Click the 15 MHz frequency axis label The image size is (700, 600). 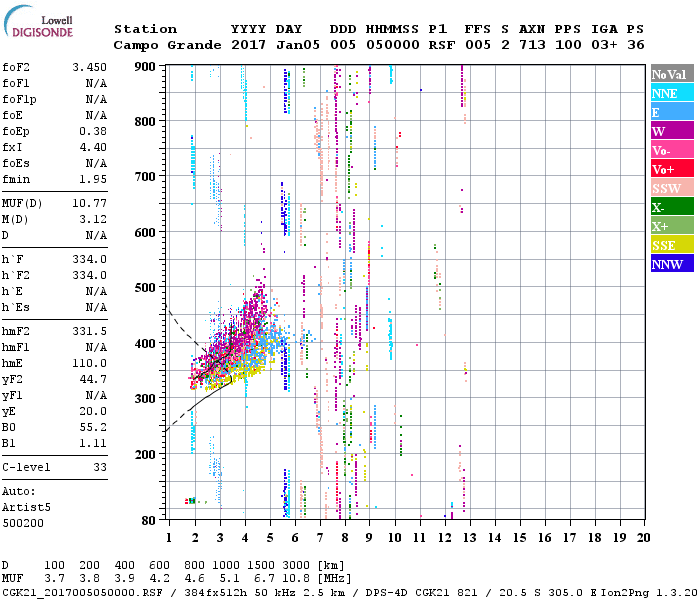pos(519,538)
